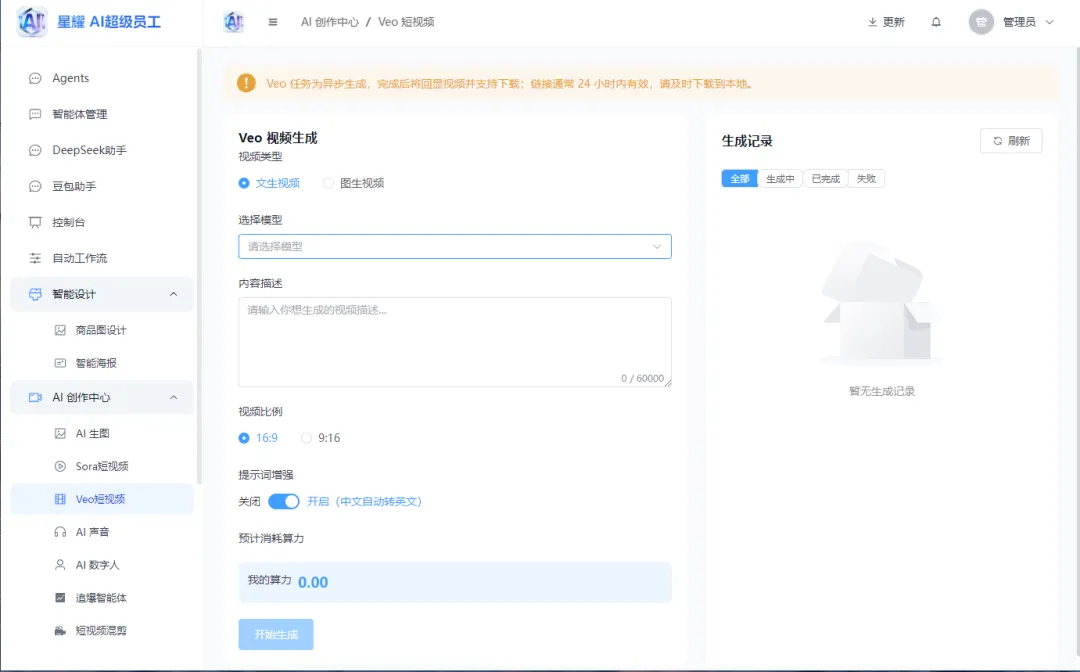Open the 选择模型 dropdown
This screenshot has width=1080, height=672.
tap(455, 245)
